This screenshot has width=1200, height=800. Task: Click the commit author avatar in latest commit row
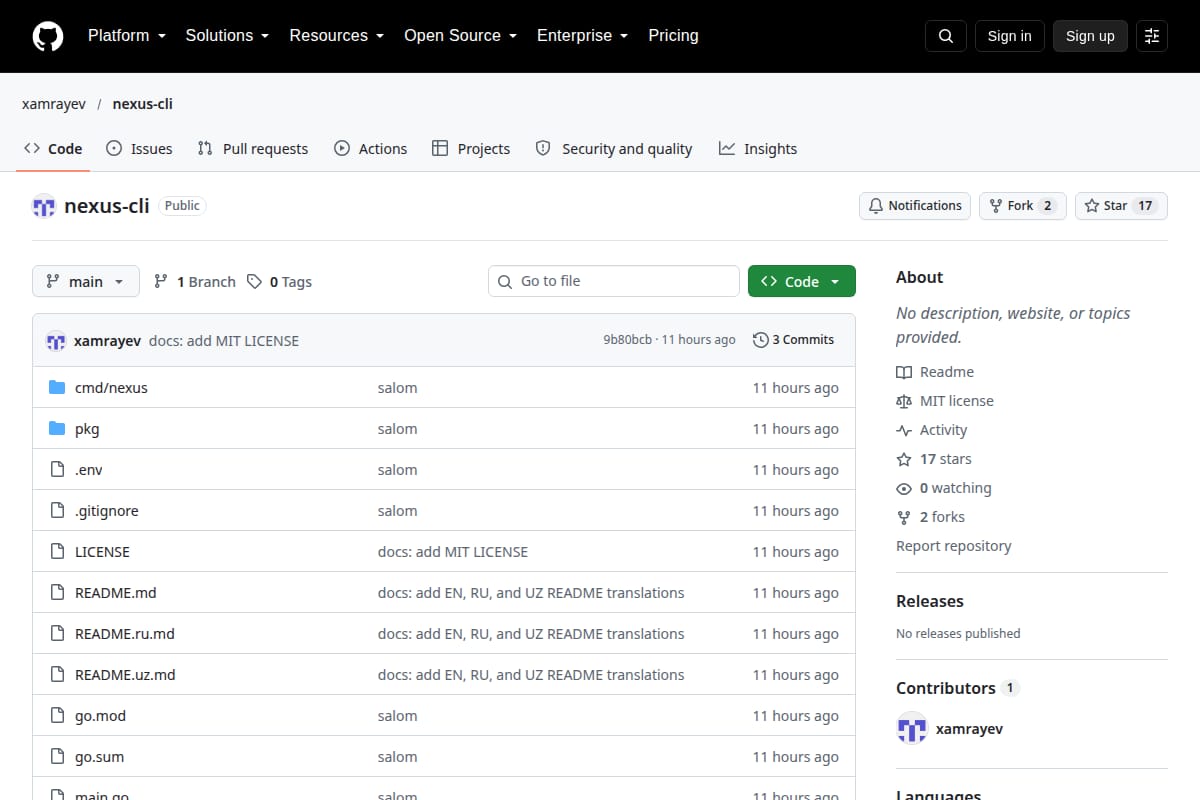click(x=56, y=341)
